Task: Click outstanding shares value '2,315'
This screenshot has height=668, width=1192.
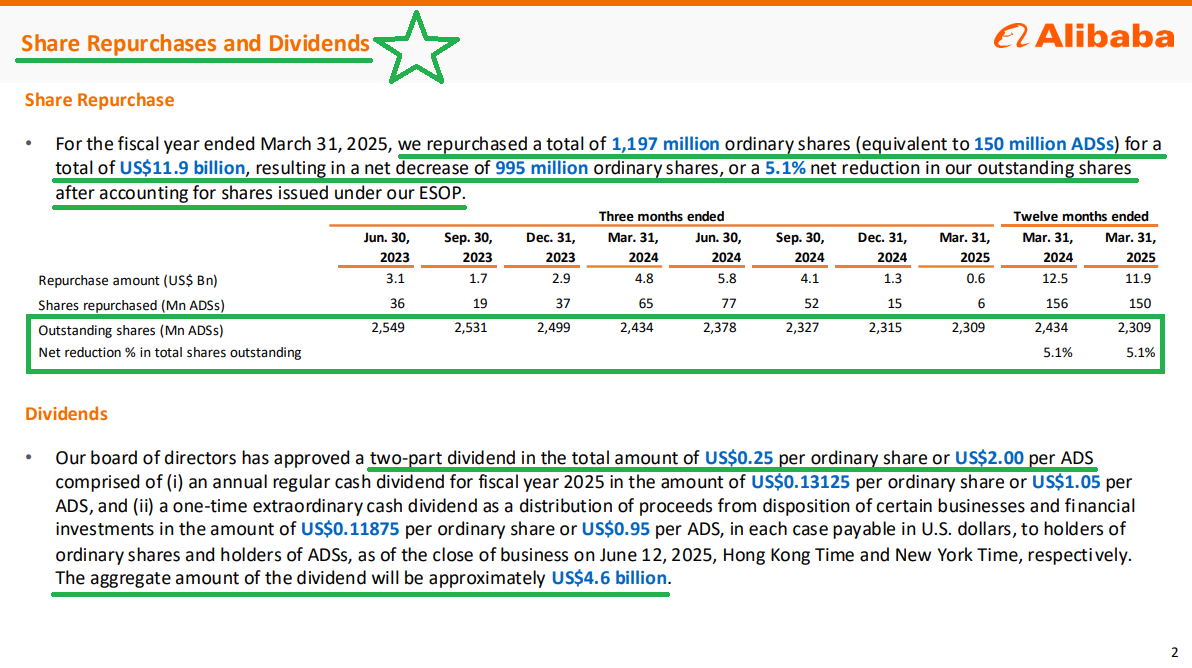Action: pyautogui.click(x=885, y=328)
